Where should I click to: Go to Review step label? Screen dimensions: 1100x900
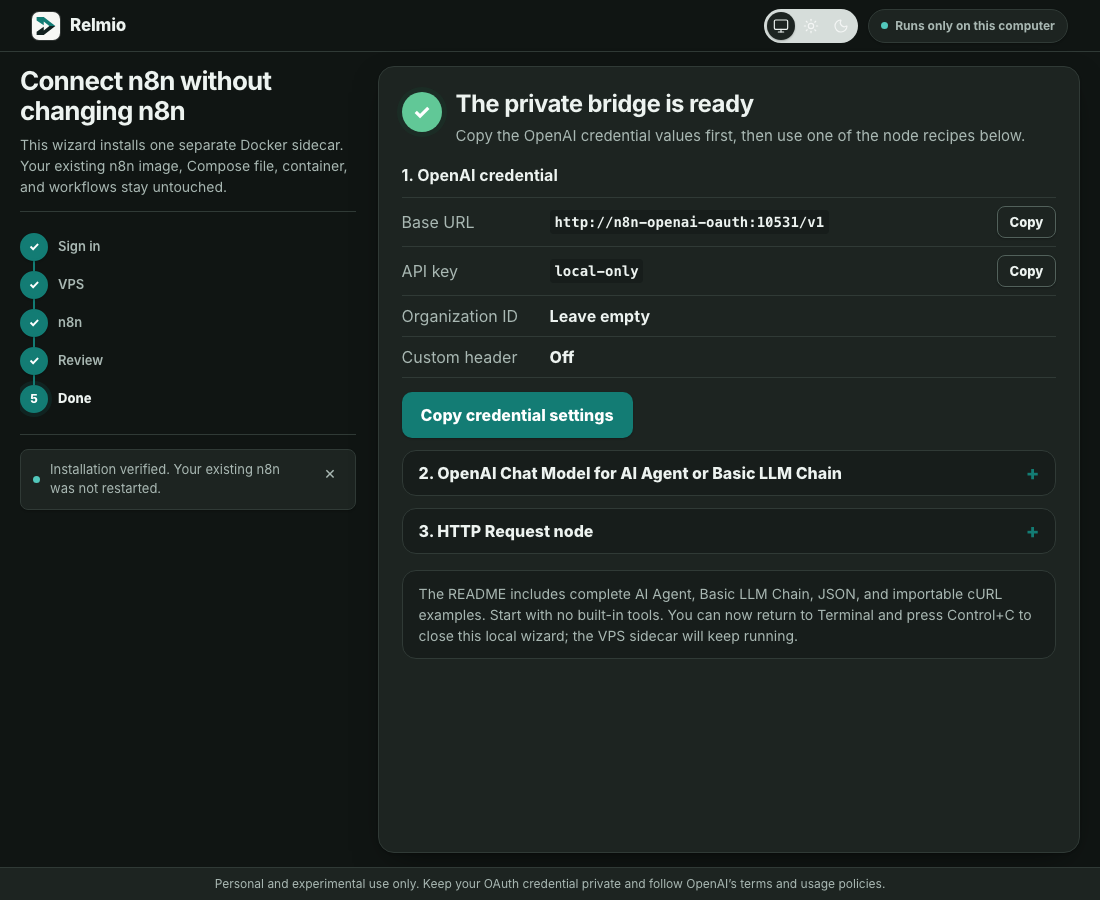80,360
